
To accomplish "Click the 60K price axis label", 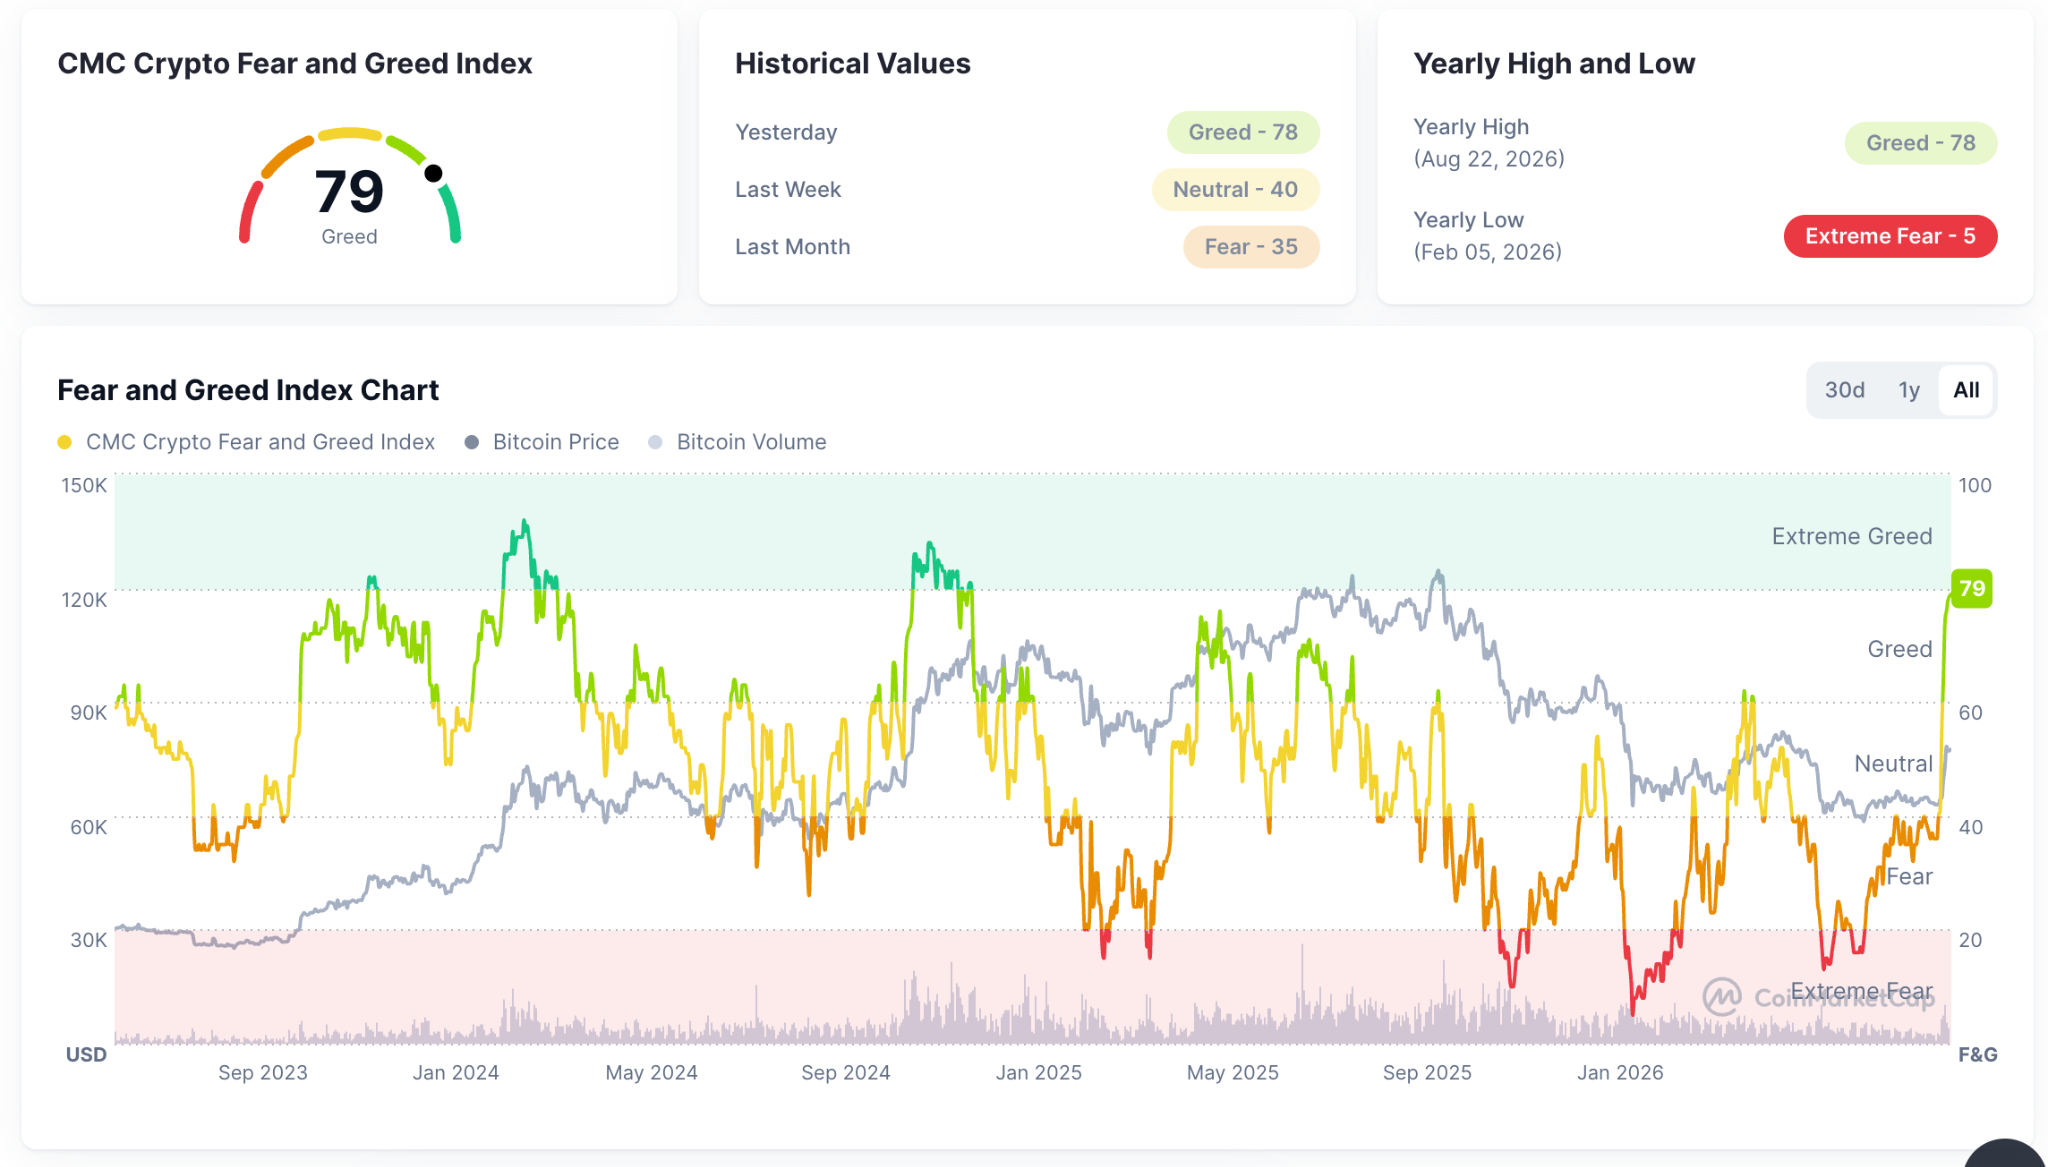I will [x=88, y=827].
